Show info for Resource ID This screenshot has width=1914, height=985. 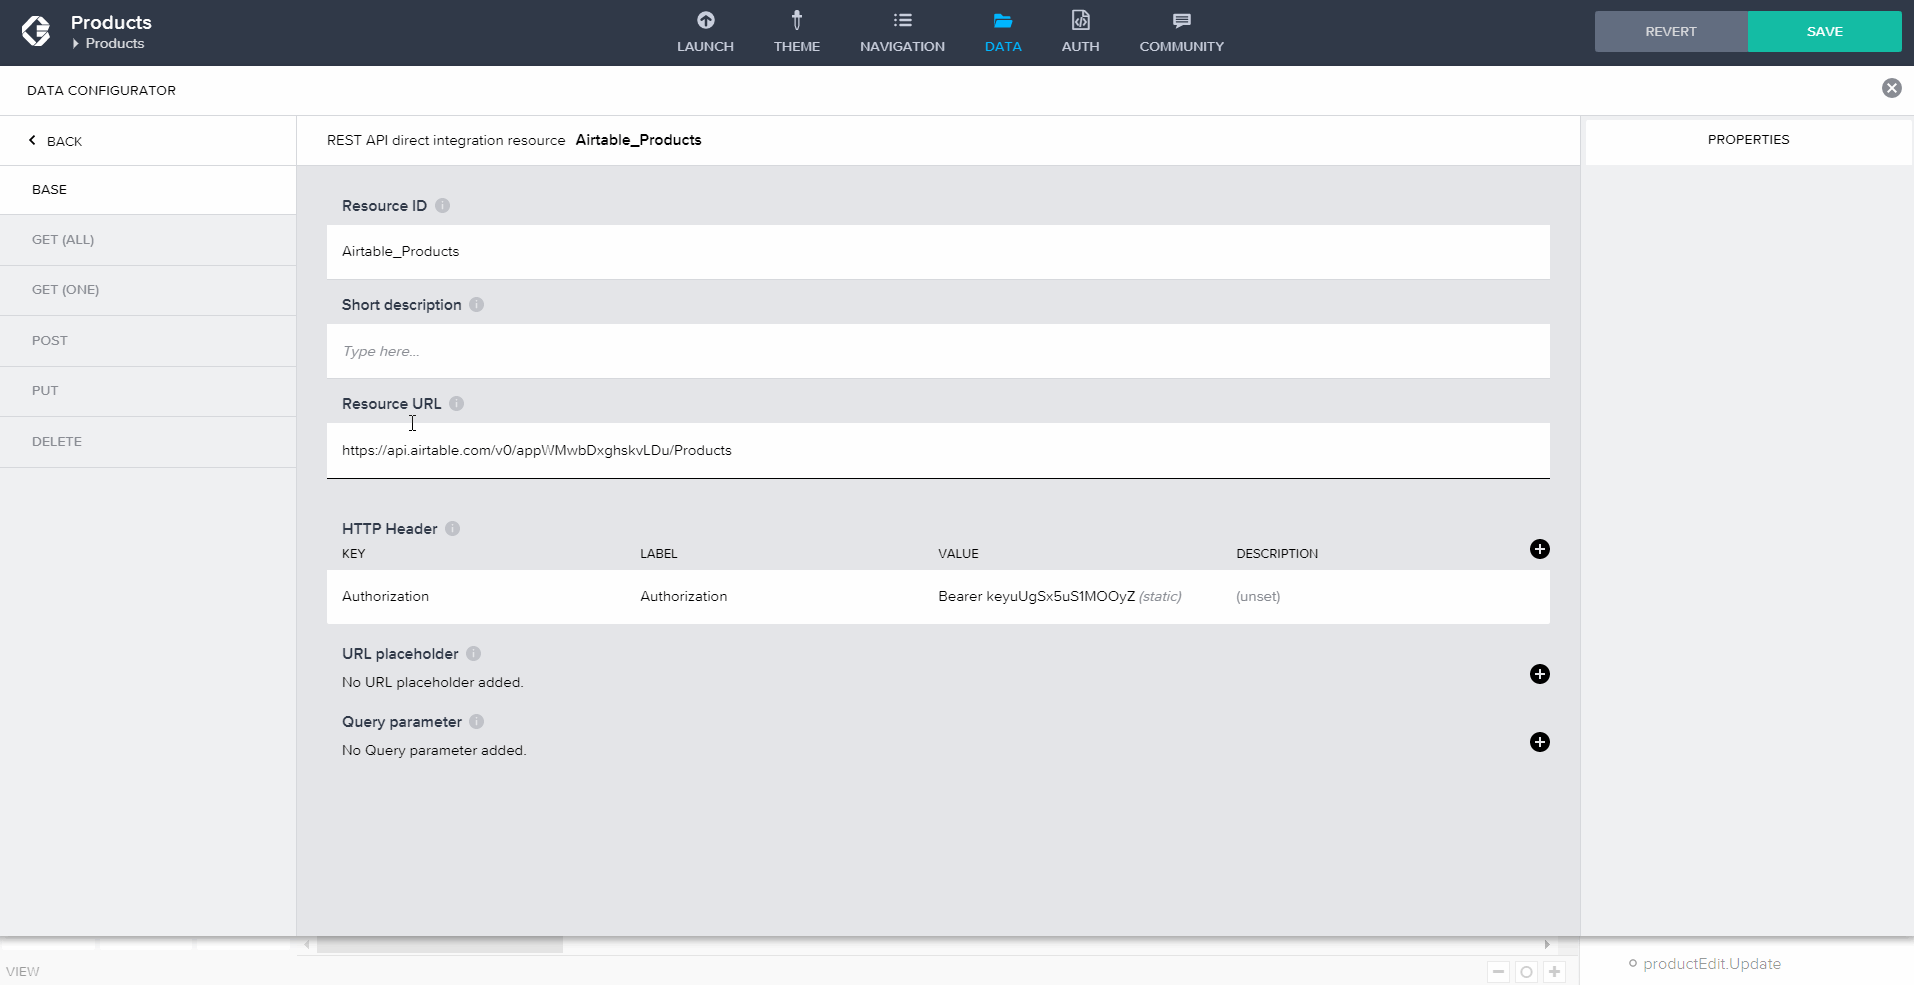coord(442,205)
